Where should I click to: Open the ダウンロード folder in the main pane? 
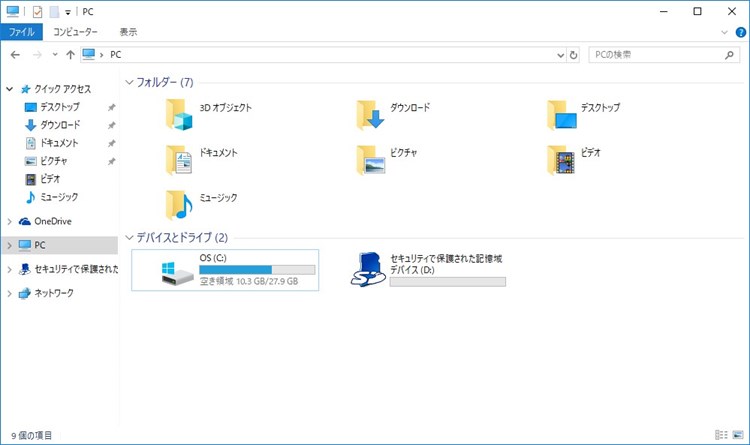371,115
